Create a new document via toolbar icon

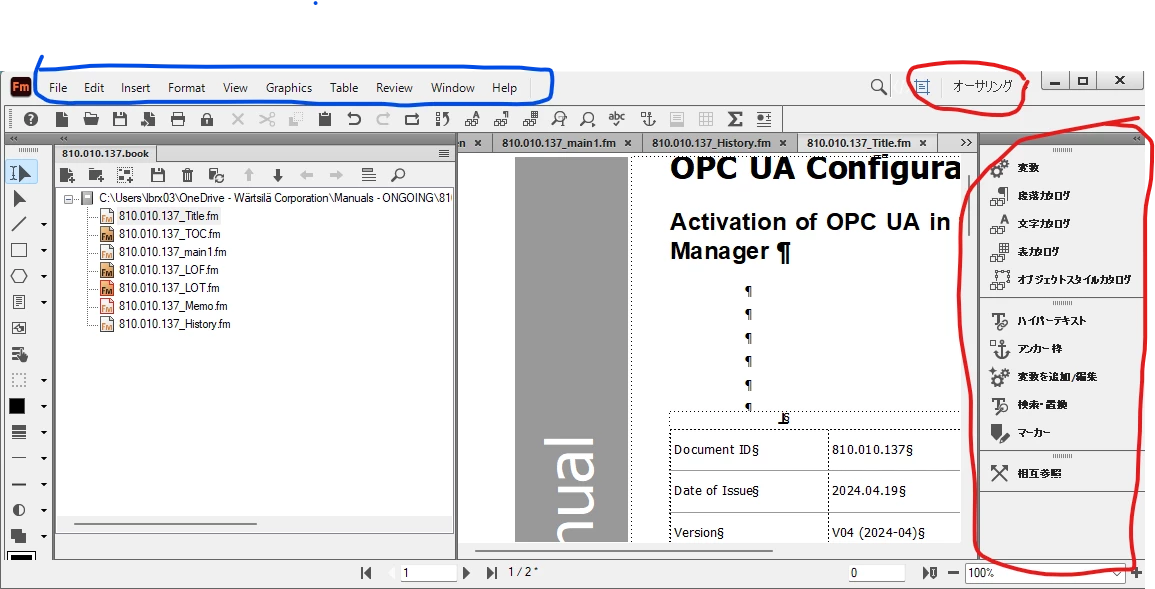coord(62,119)
